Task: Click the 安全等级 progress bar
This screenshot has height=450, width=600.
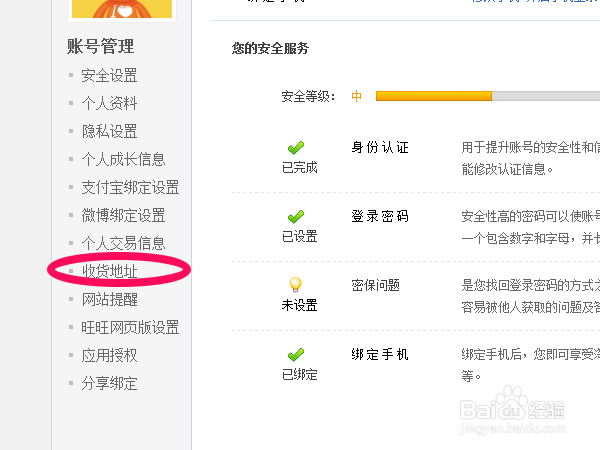Action: point(487,97)
